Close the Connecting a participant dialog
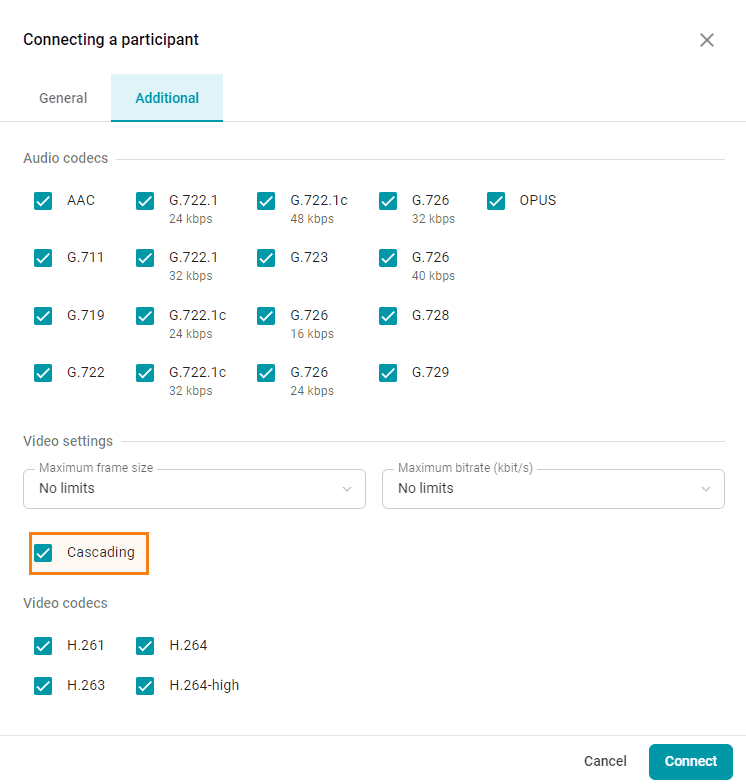746x784 pixels. (706, 40)
